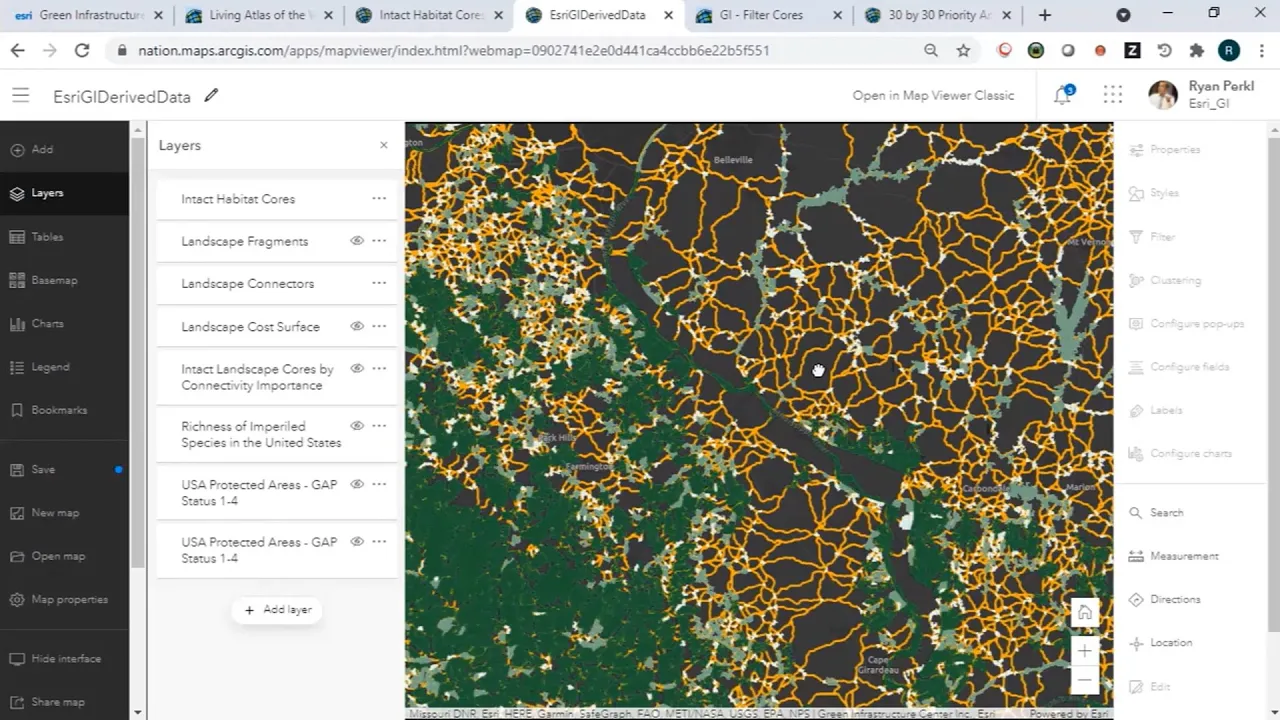Open the Tables panel
This screenshot has height=720, width=1280.
click(x=37, y=237)
